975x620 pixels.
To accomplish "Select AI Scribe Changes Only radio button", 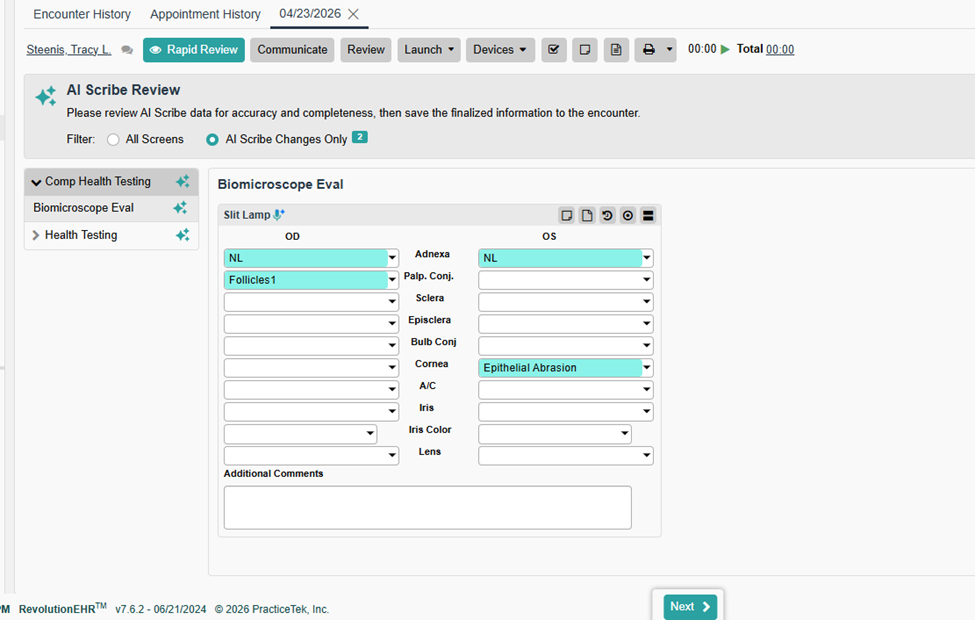I will pyautogui.click(x=212, y=140).
